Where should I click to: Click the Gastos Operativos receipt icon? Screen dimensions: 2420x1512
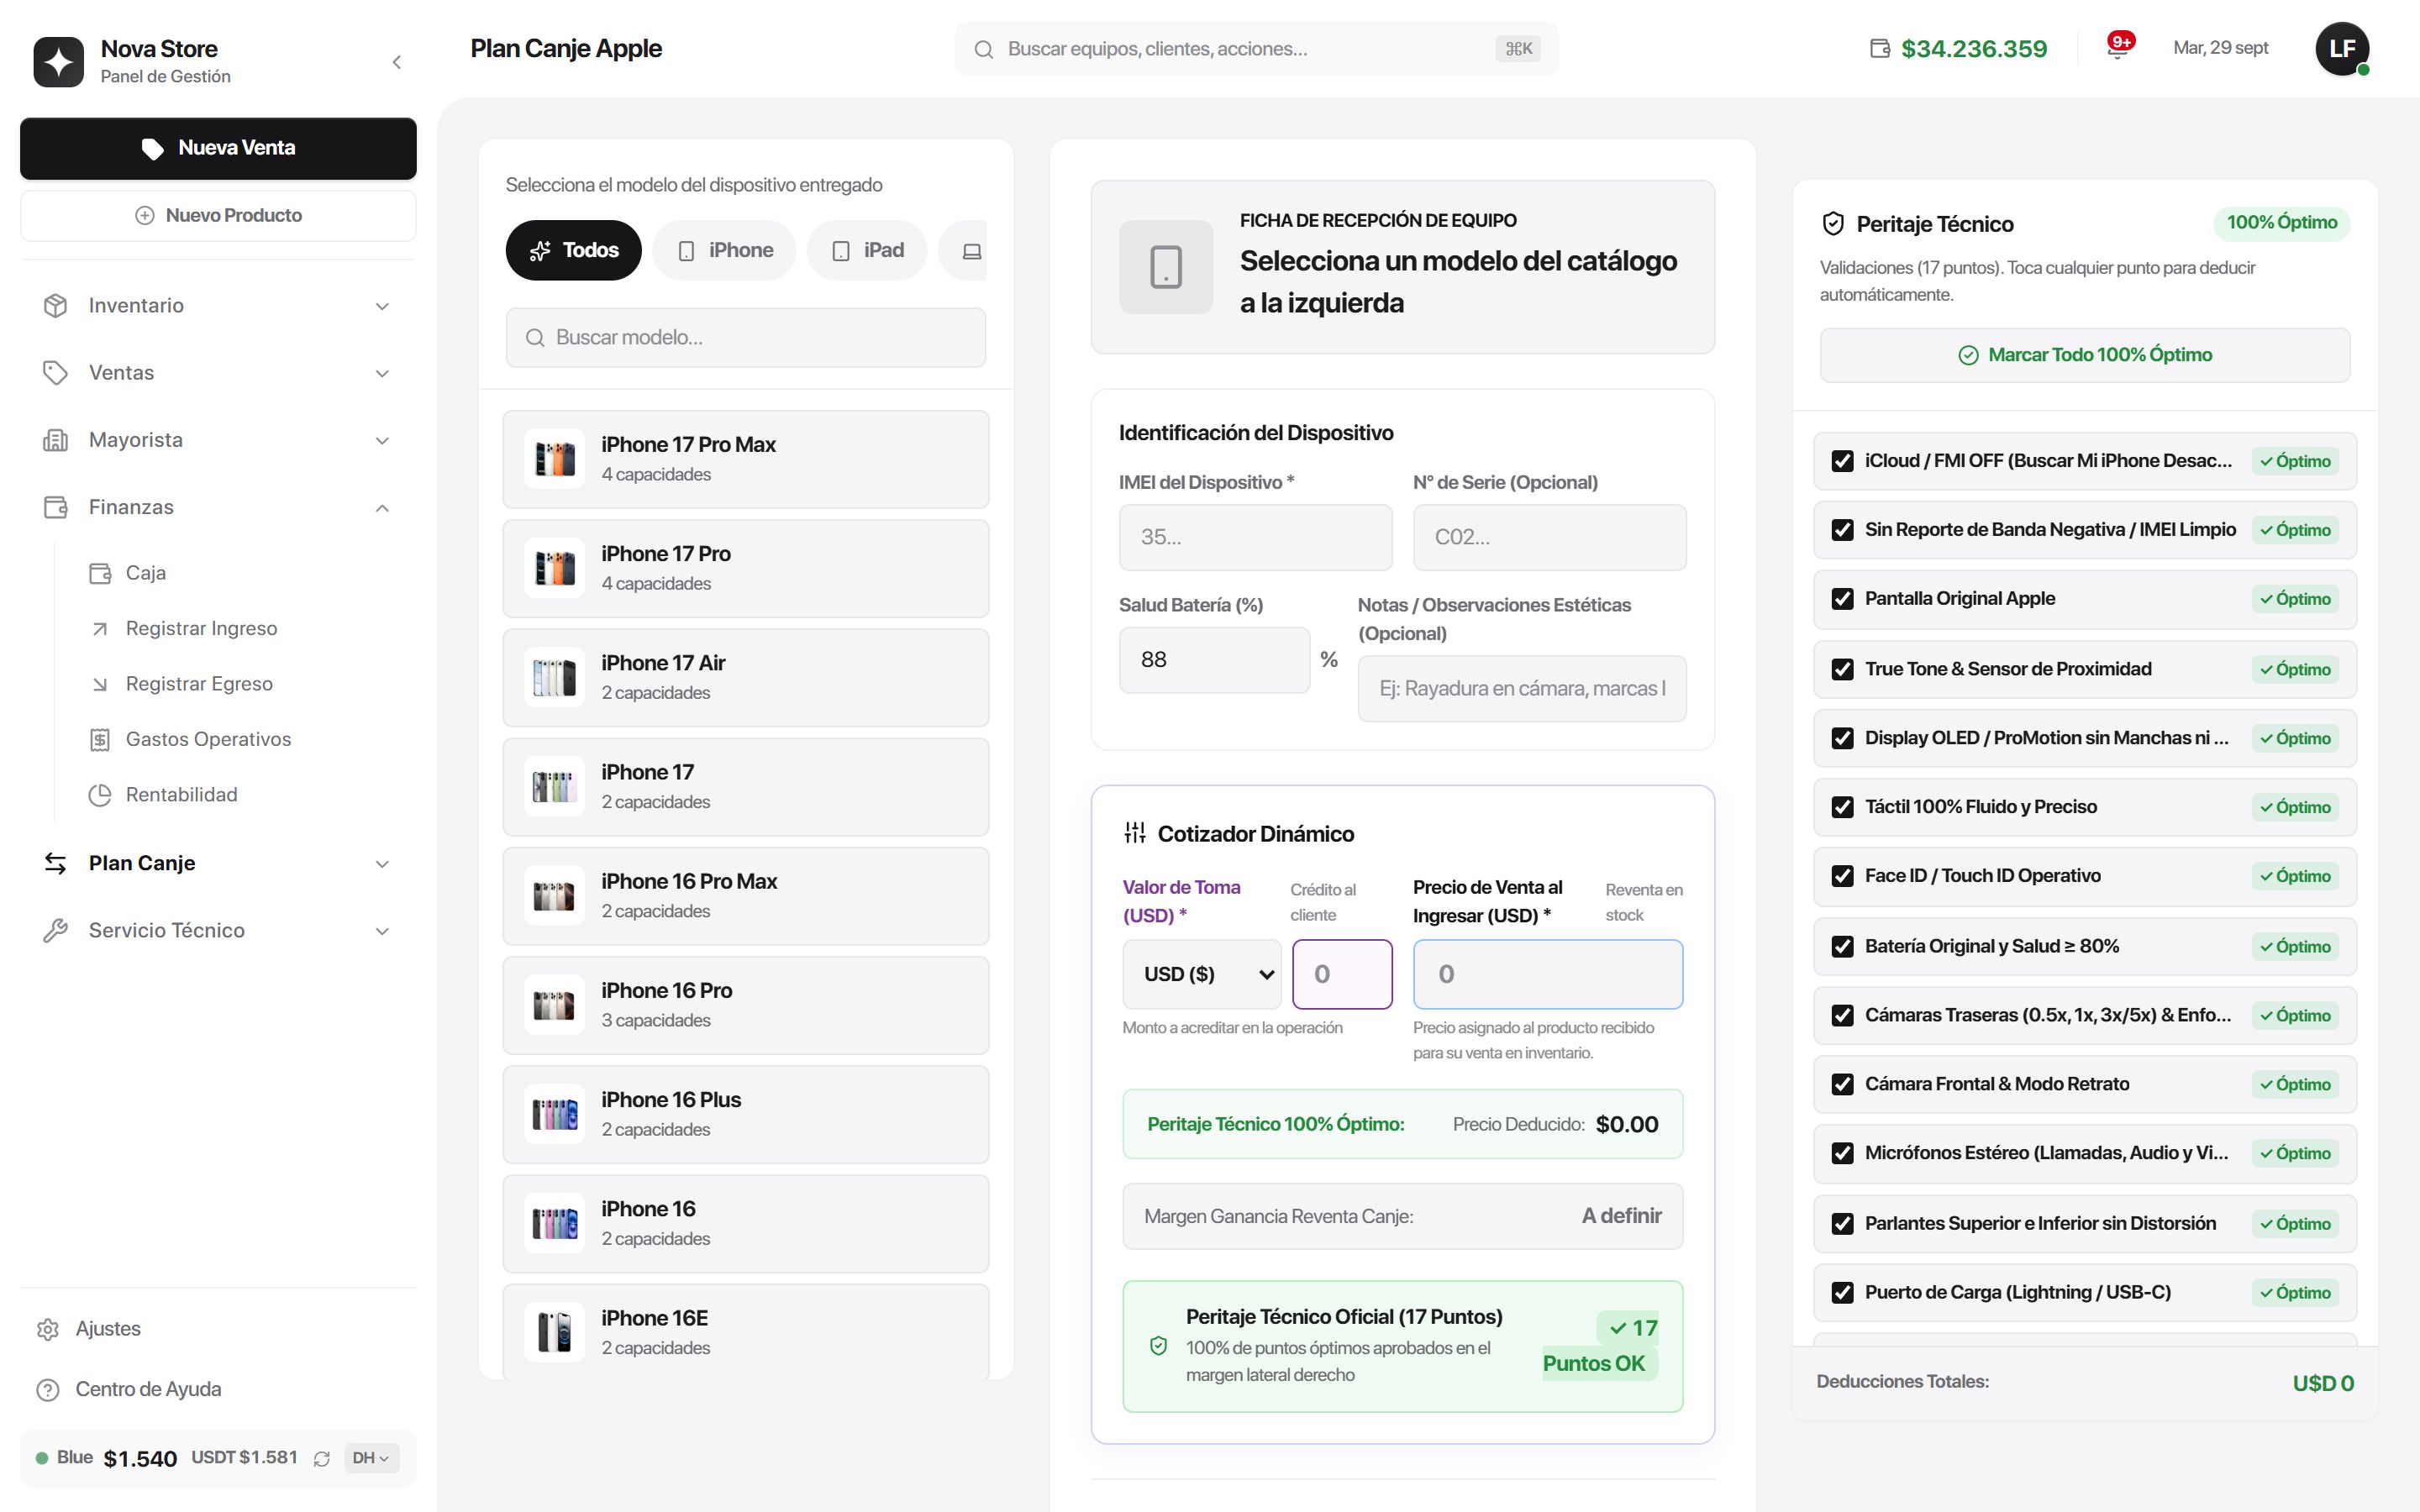point(100,740)
